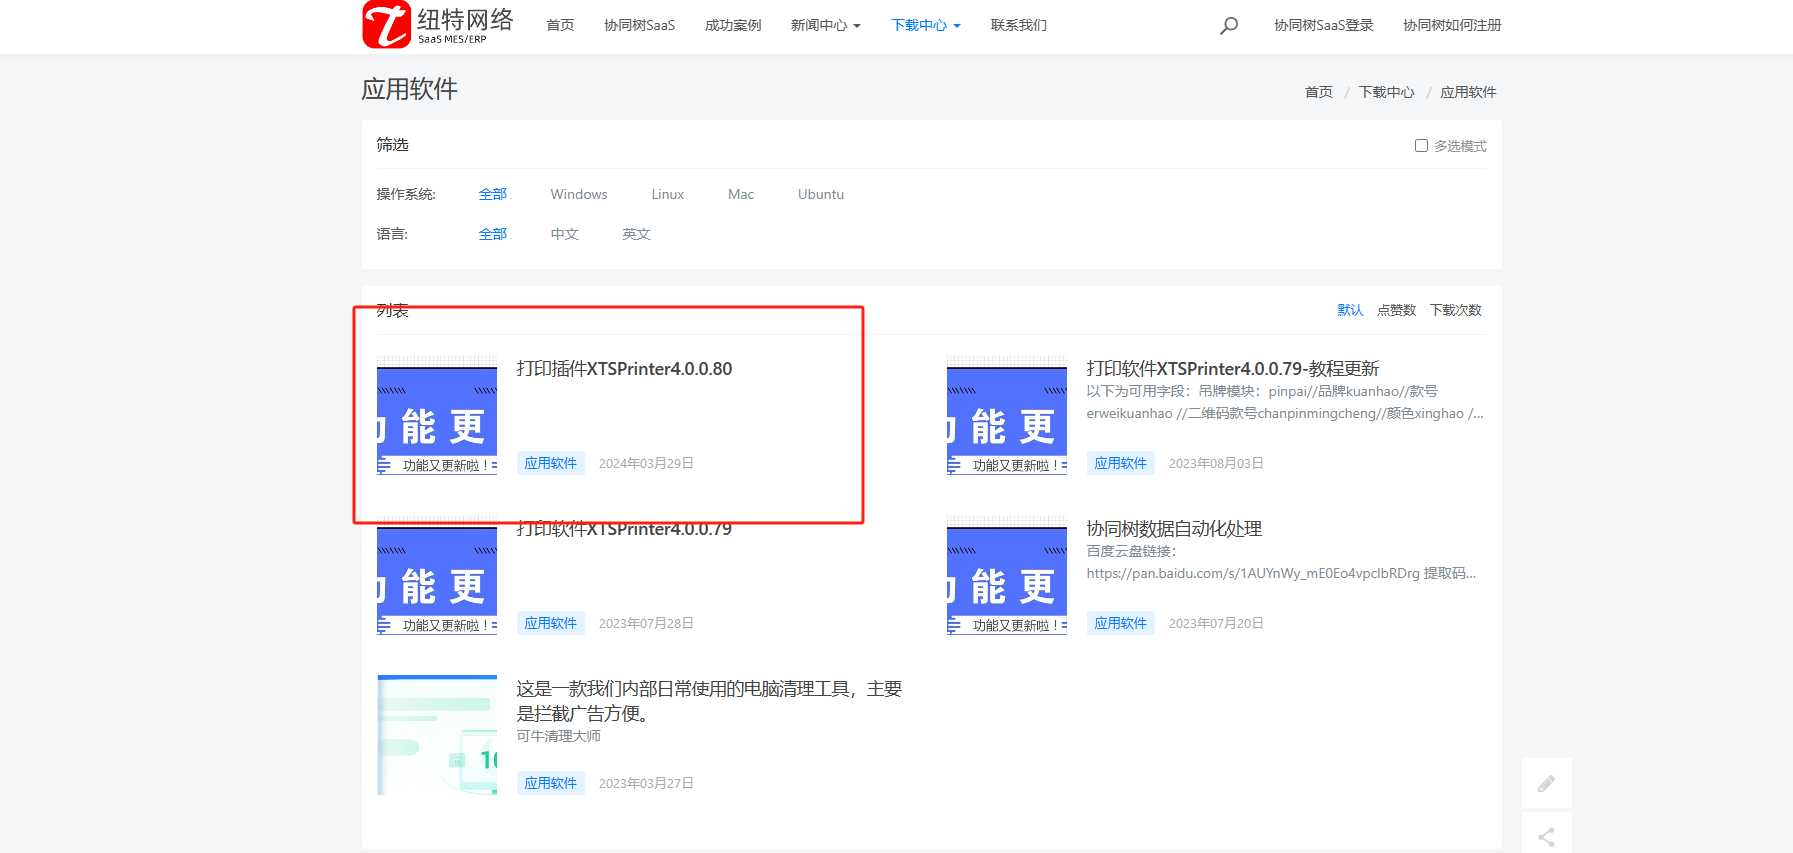Open the search magnifier icon
The height and width of the screenshot is (853, 1793).
pyautogui.click(x=1229, y=25)
